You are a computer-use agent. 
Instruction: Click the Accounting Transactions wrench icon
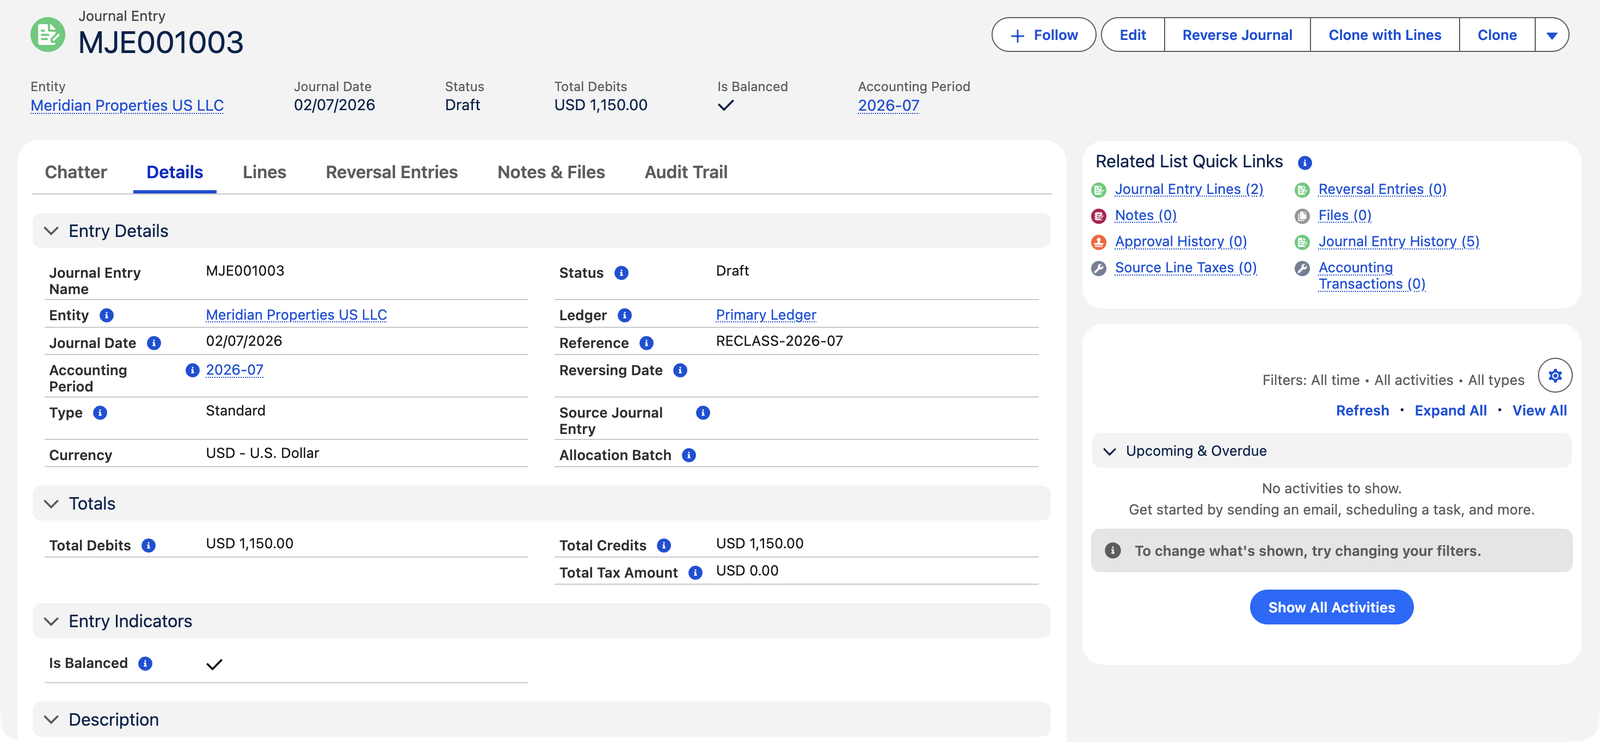(1302, 268)
